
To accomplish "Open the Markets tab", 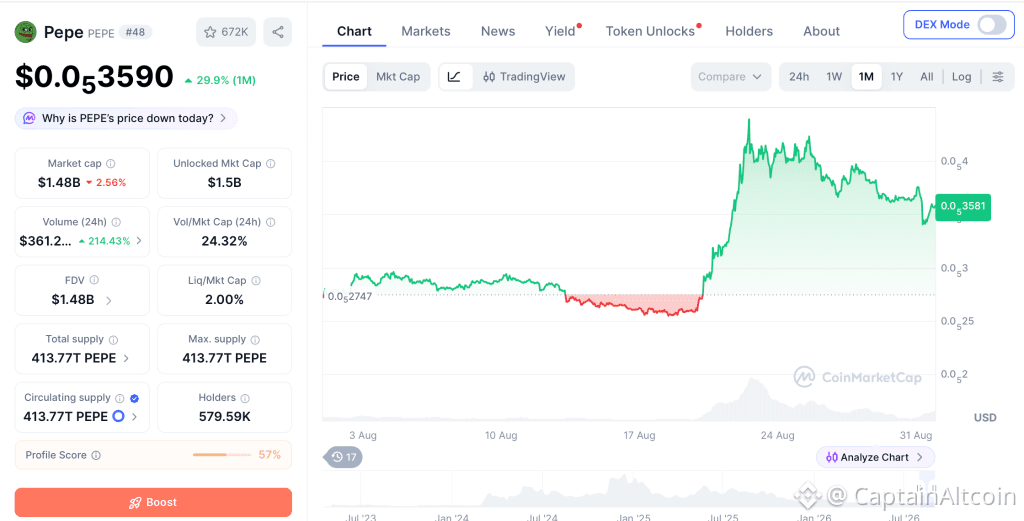I will click(x=426, y=31).
